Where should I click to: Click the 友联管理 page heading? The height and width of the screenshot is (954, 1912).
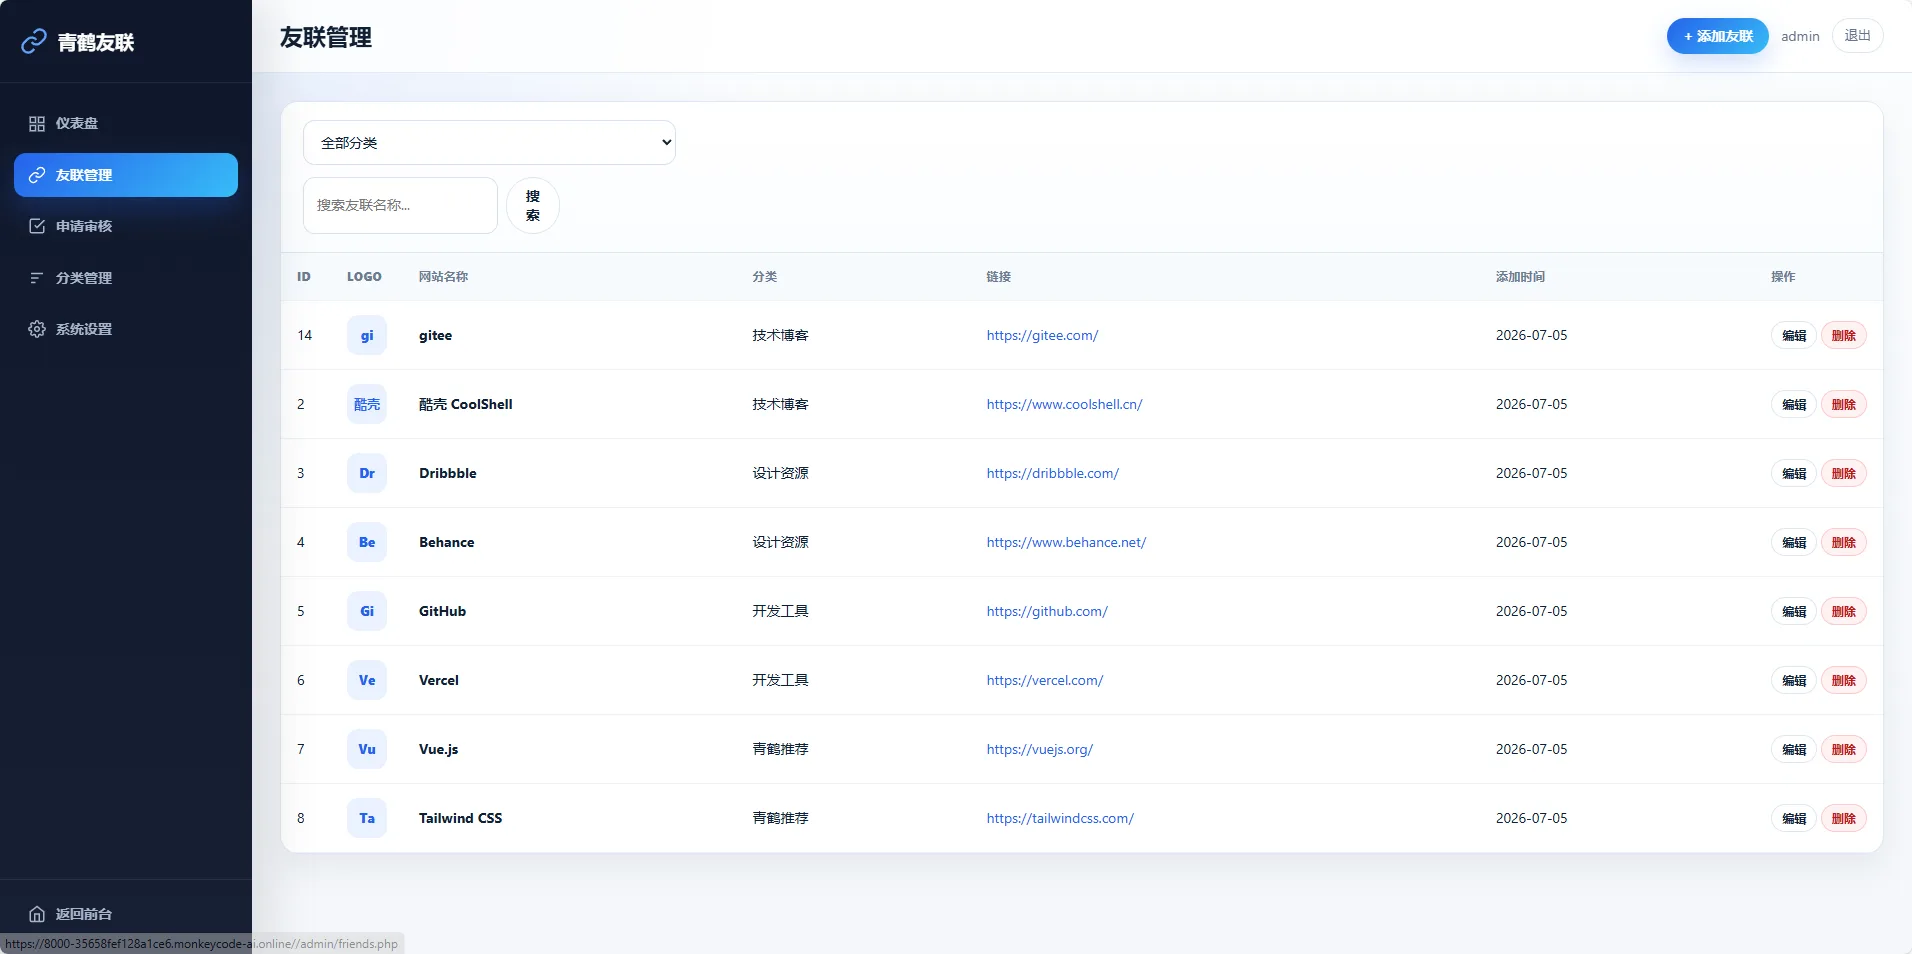coord(326,37)
